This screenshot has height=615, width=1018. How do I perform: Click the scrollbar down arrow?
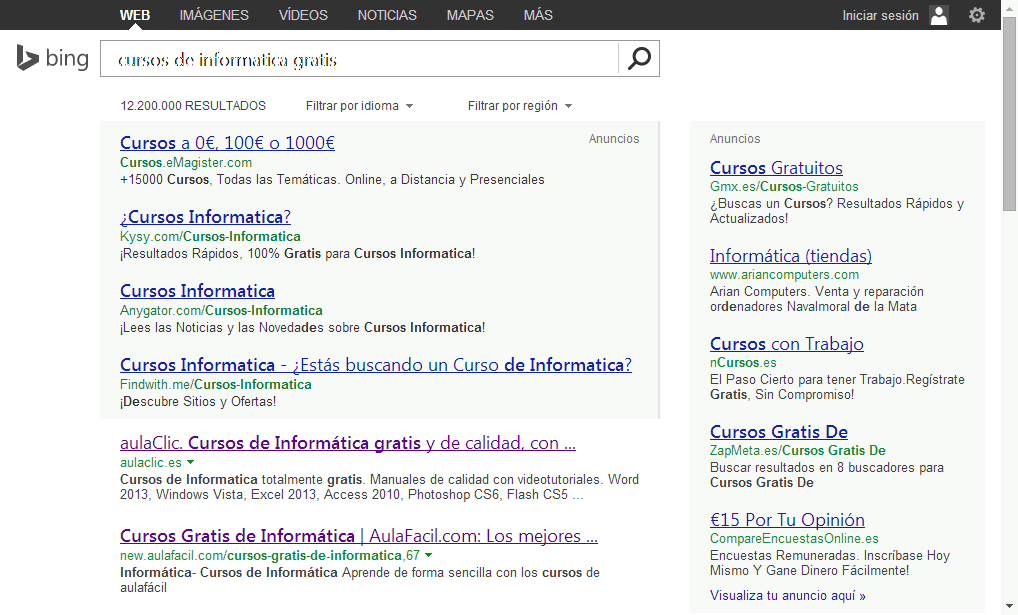1009,607
